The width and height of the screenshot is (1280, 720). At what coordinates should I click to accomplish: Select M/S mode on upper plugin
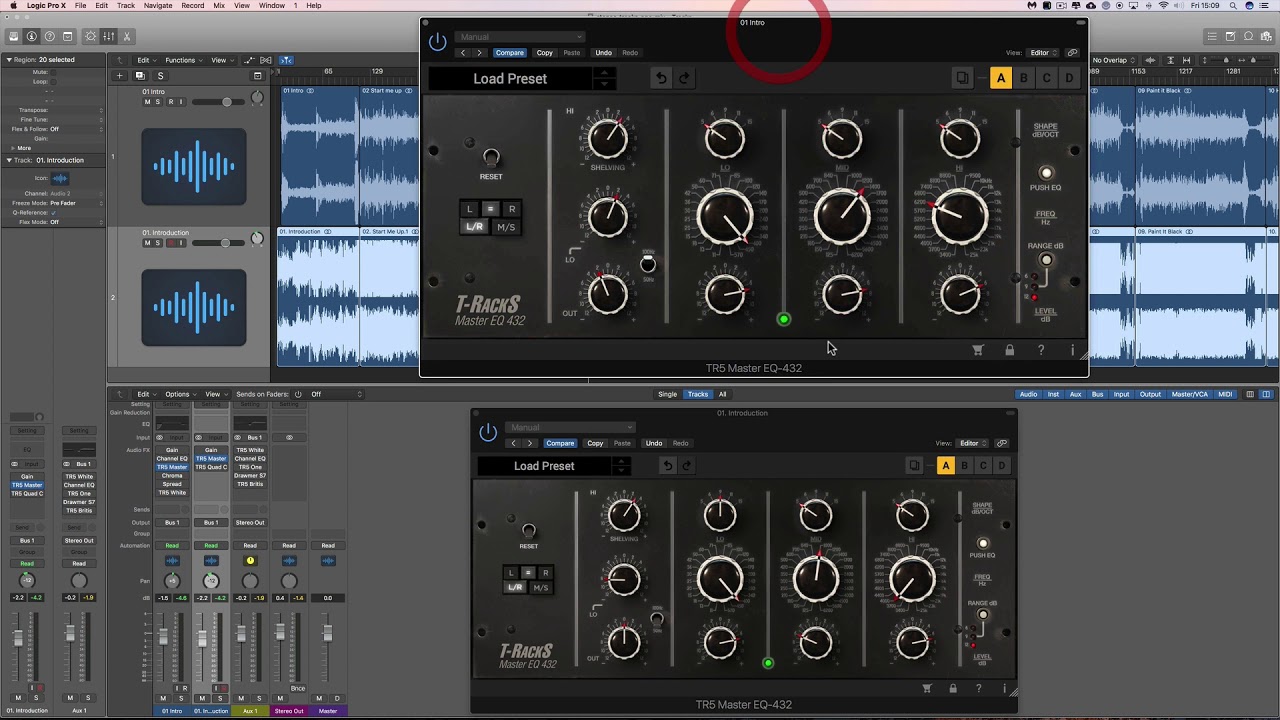pos(506,227)
